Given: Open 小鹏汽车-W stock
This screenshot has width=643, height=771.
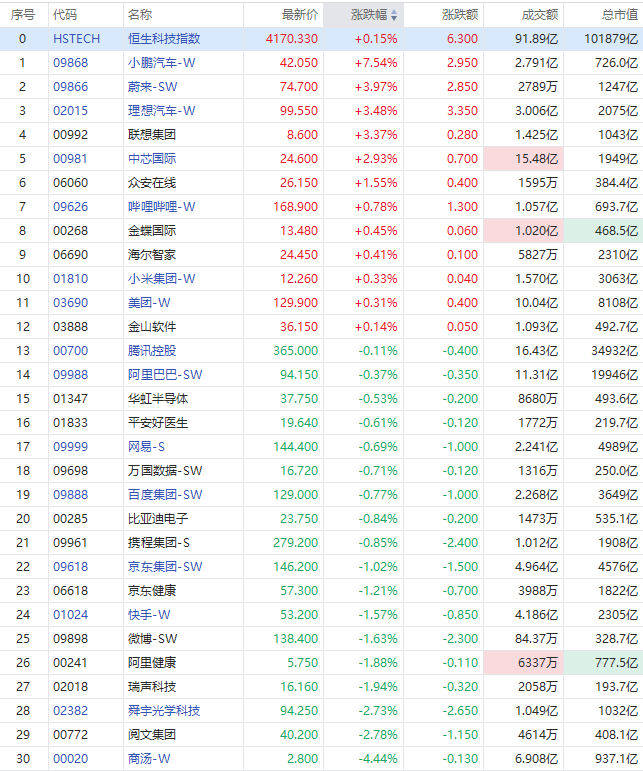Looking at the screenshot, I should 161,63.
